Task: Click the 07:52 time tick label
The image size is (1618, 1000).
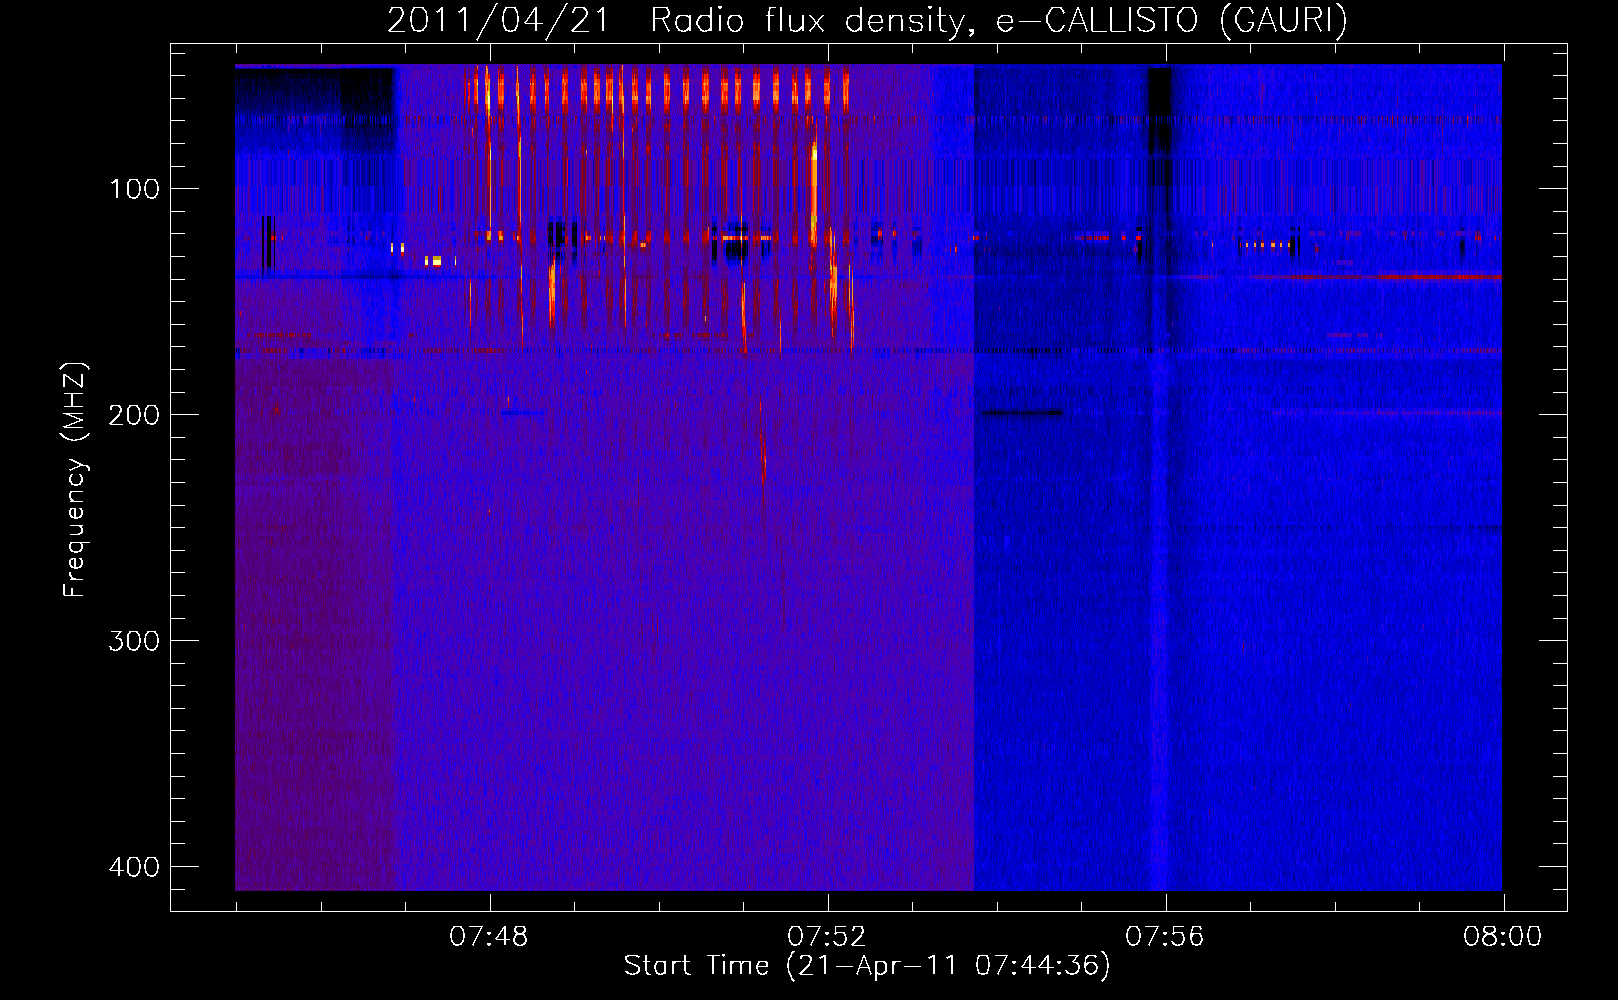Action: [827, 937]
